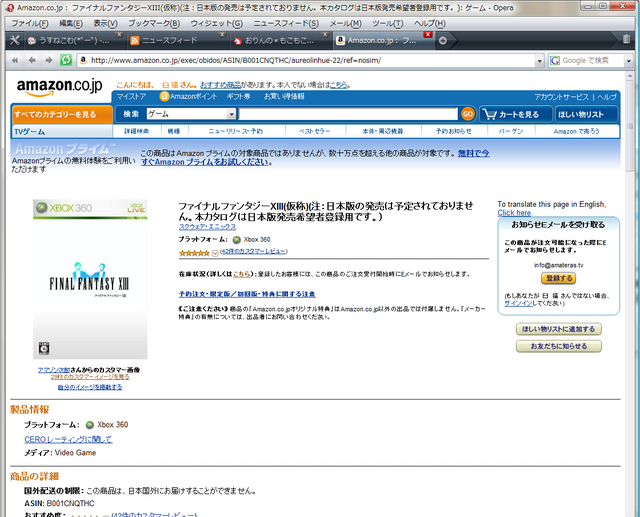Screen dimensions: 640x517
Task: Reload the page with green icon
Action: point(66,60)
